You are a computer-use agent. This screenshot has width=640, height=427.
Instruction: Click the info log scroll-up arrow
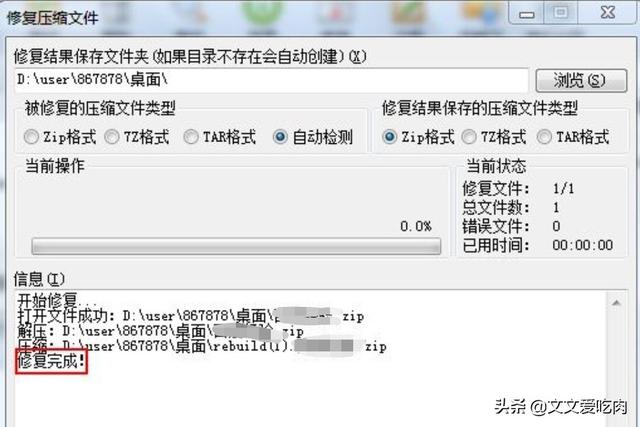pyautogui.click(x=616, y=303)
